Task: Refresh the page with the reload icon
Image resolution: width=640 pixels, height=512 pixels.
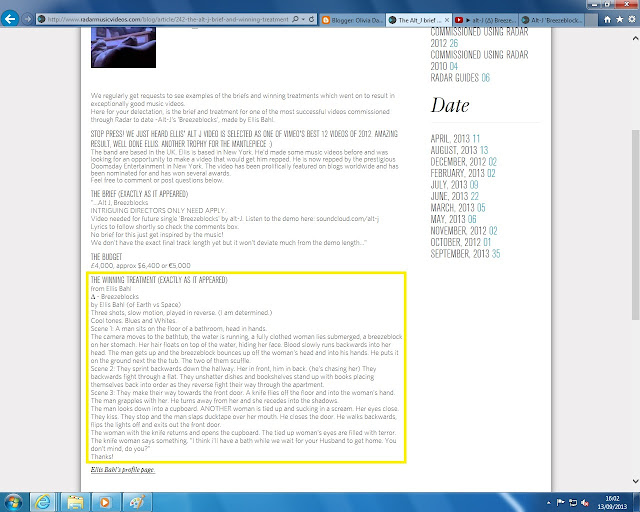Action: pyautogui.click(x=311, y=19)
